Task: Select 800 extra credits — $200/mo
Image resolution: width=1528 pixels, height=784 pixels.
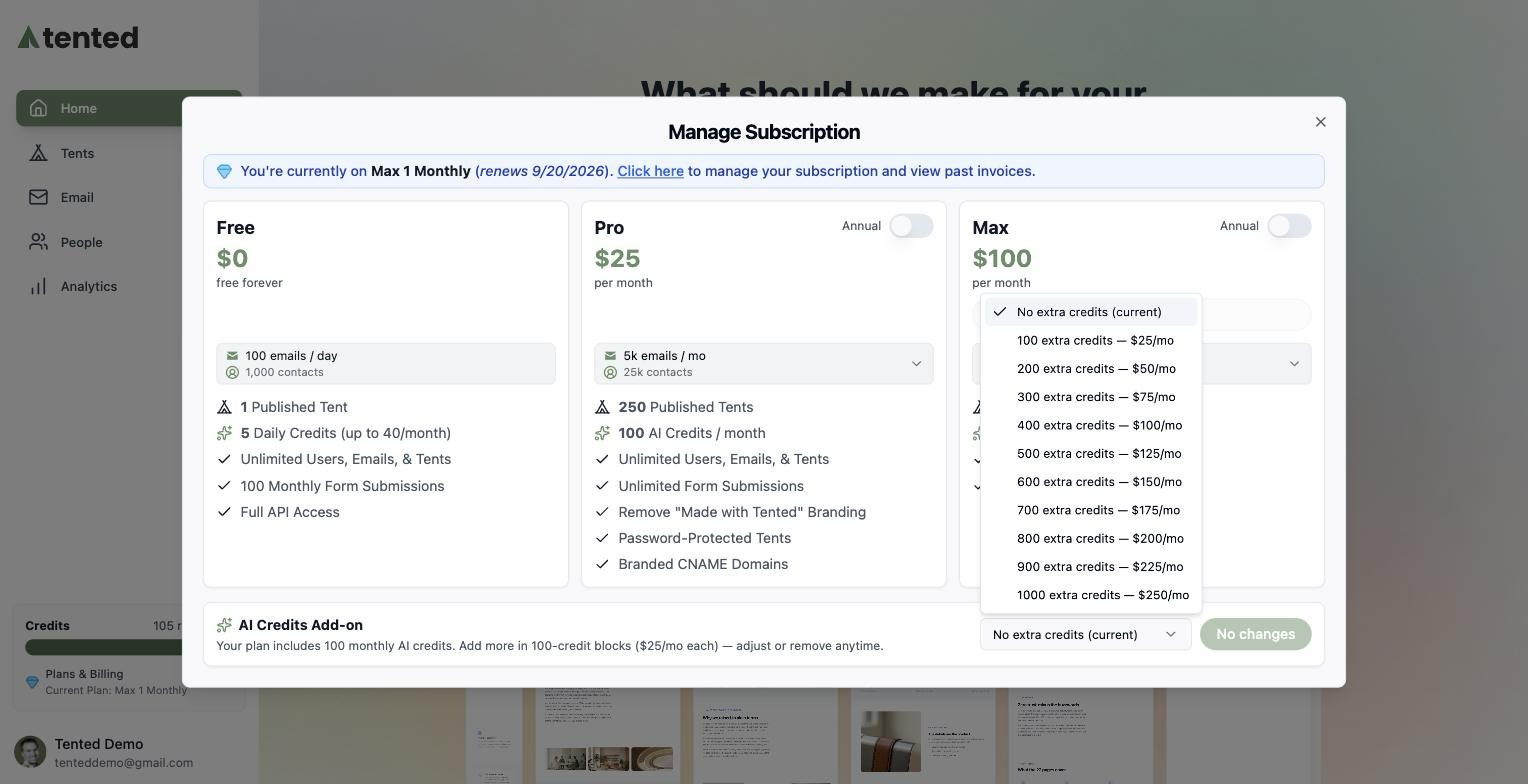Action: click(x=1091, y=539)
